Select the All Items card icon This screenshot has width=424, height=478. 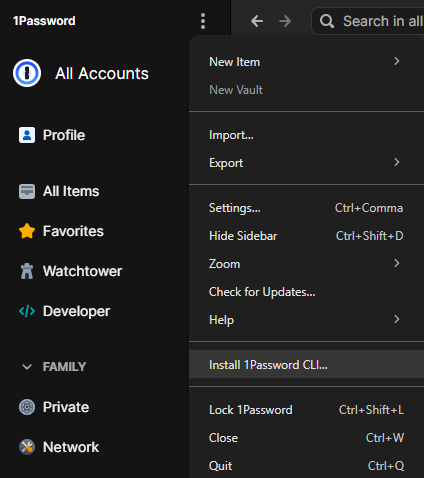tap(27, 191)
